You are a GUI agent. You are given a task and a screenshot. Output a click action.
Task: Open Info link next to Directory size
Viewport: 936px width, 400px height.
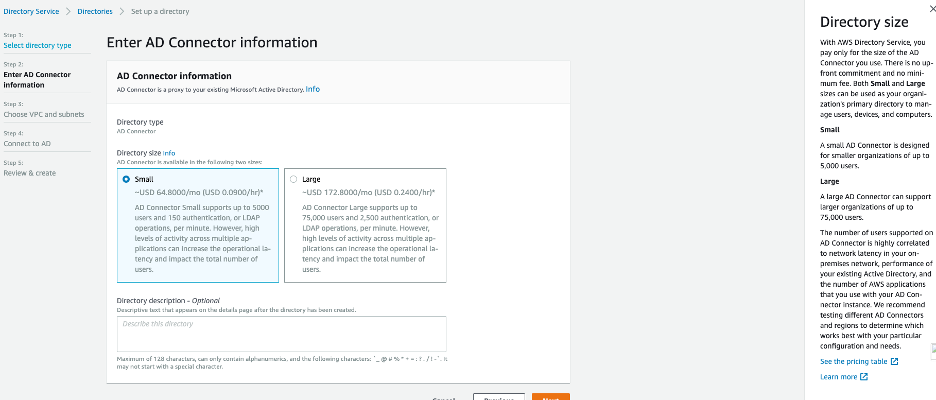coord(169,153)
